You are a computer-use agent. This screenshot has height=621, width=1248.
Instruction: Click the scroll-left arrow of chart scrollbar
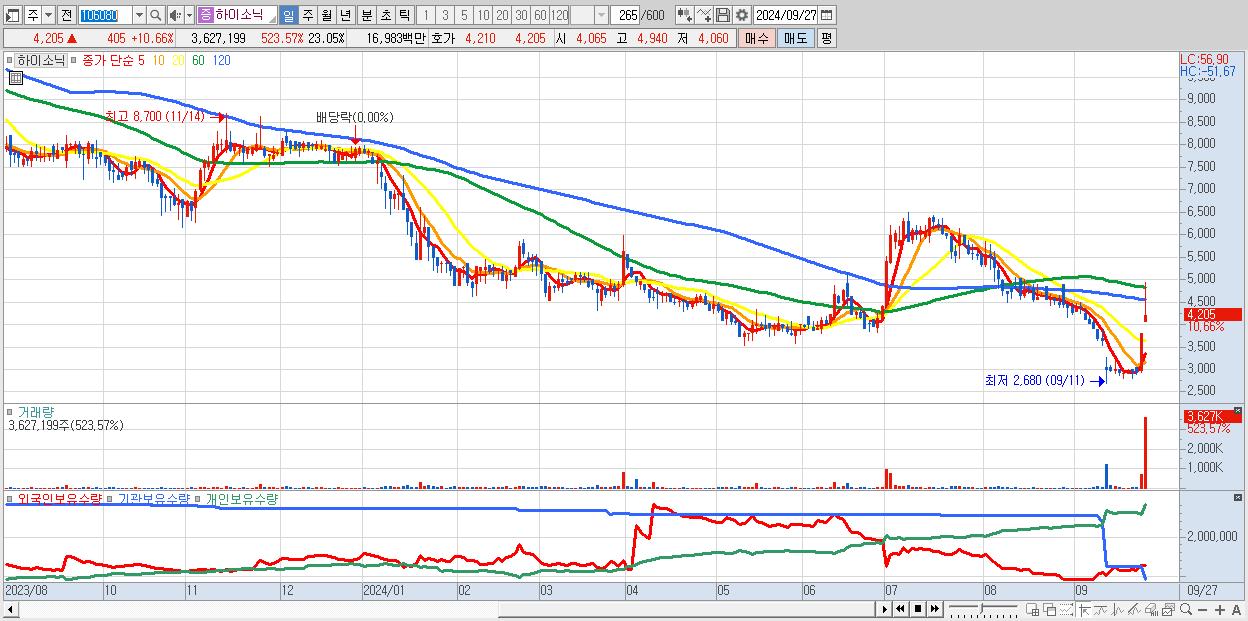(x=9, y=609)
